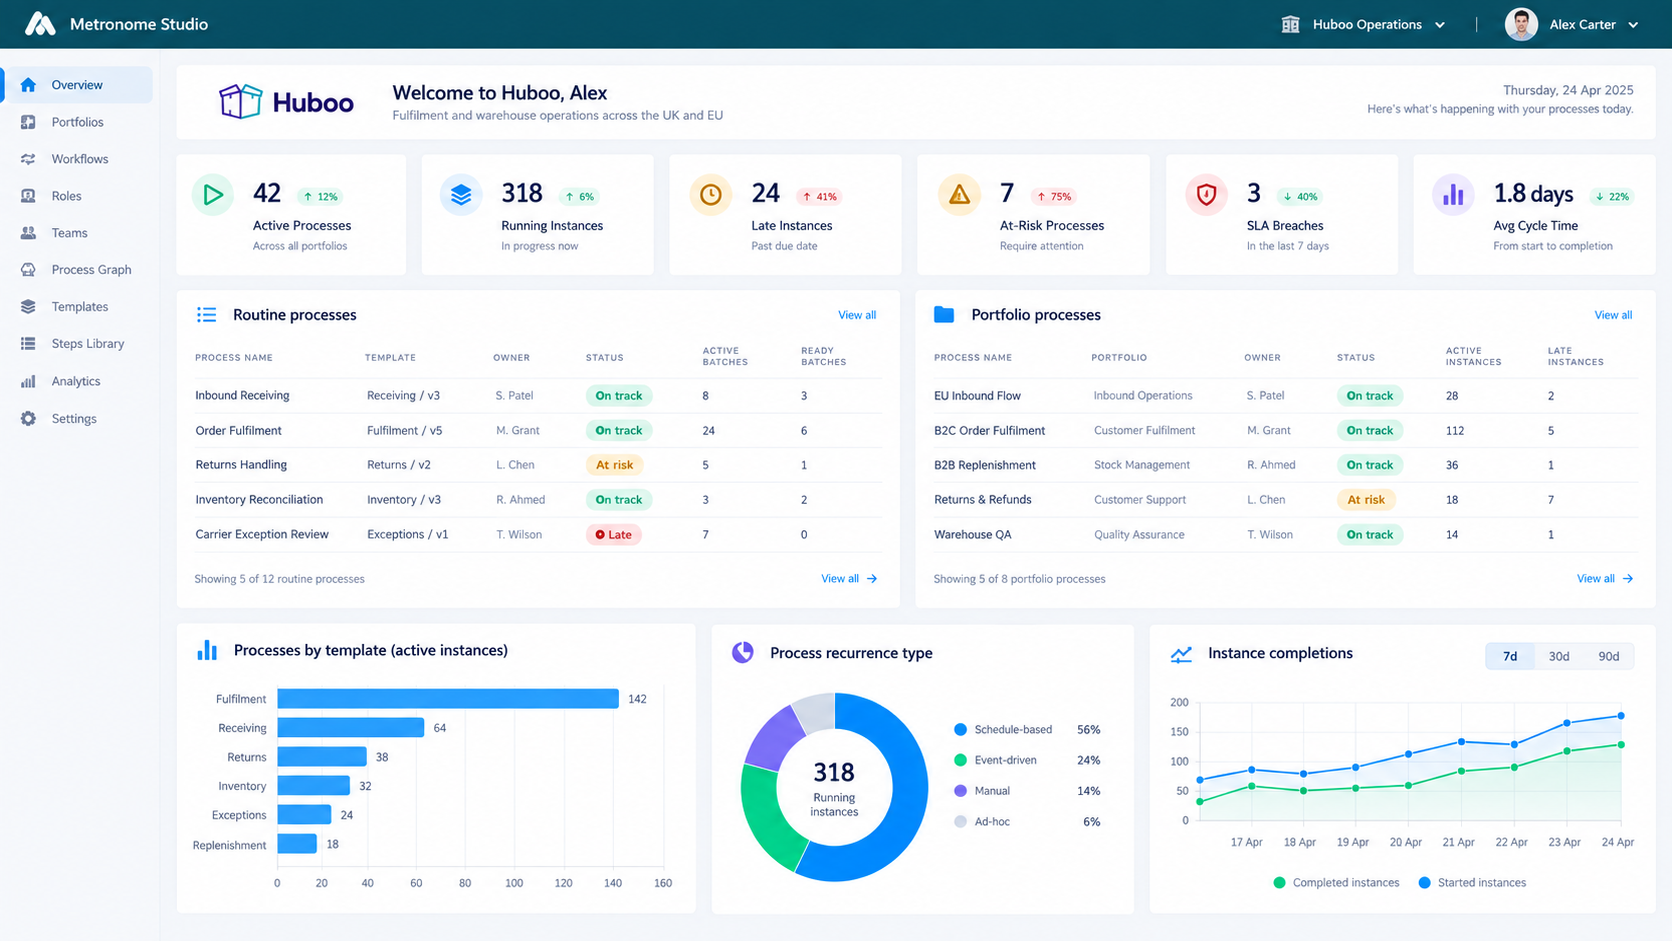Viewport: 1672px width, 941px height.
Task: Click the Process recurrence type pie icon
Action: [x=742, y=653]
